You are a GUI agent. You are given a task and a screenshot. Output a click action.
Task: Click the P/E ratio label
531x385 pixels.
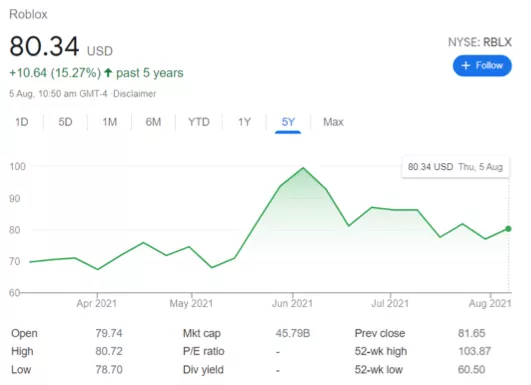[x=204, y=351]
